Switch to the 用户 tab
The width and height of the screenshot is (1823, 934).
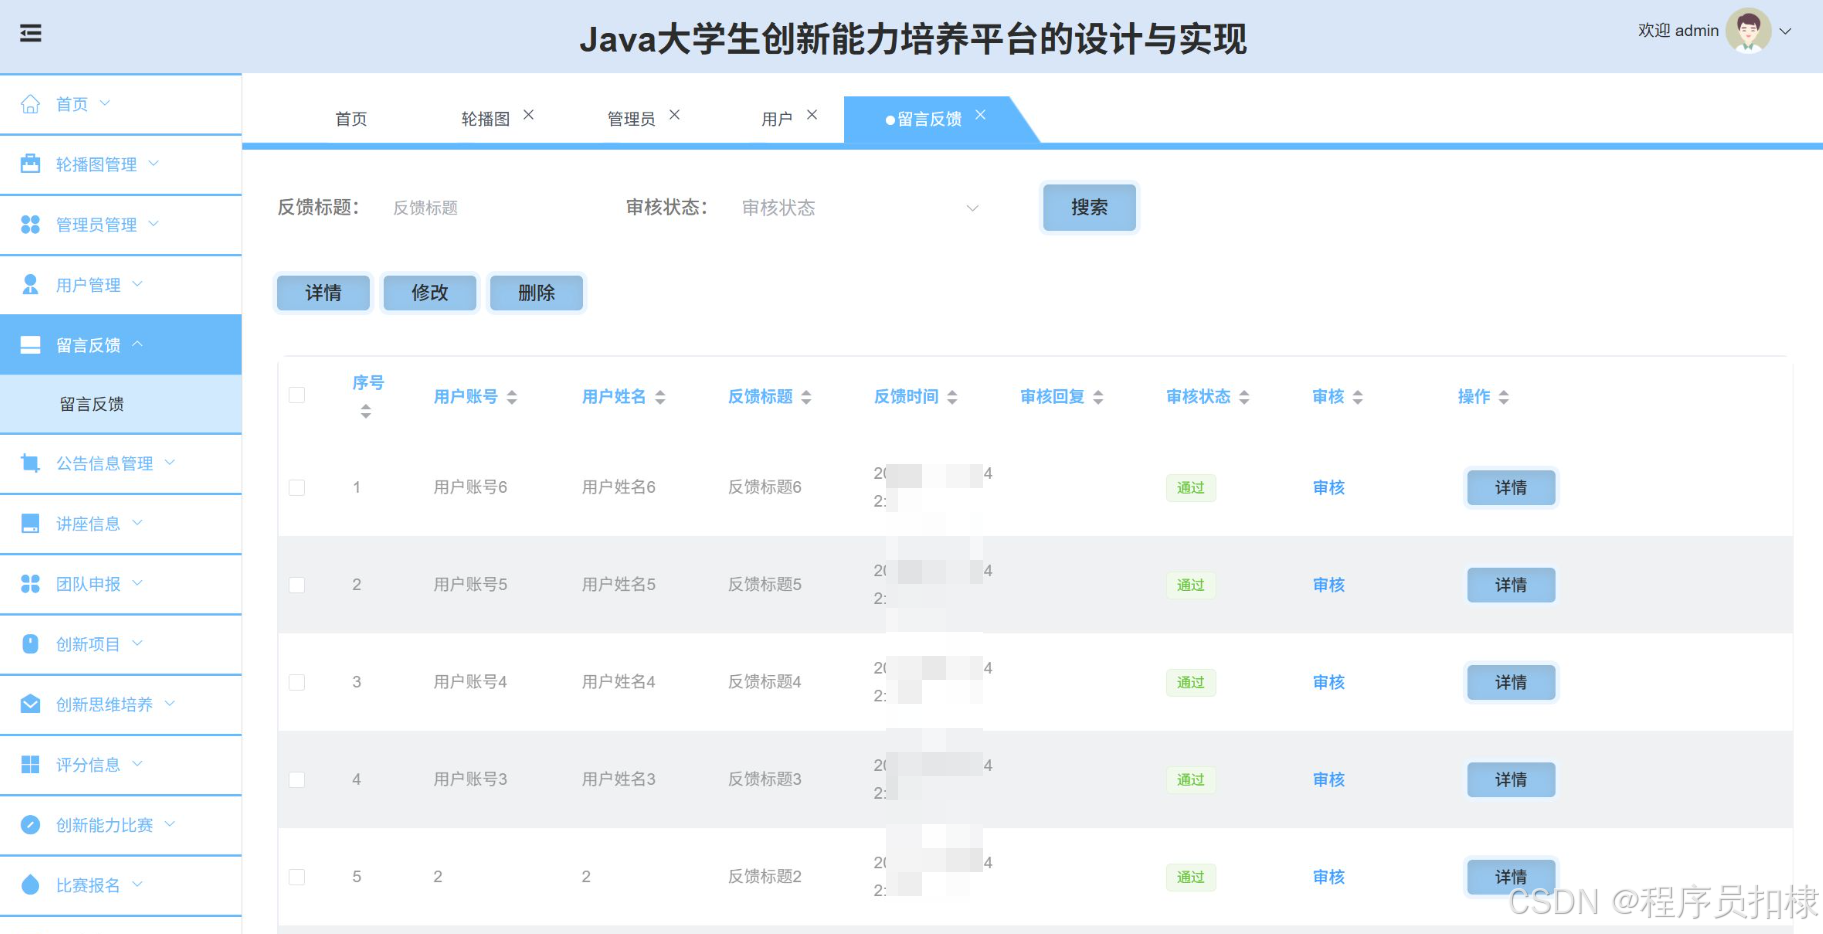pos(779,118)
